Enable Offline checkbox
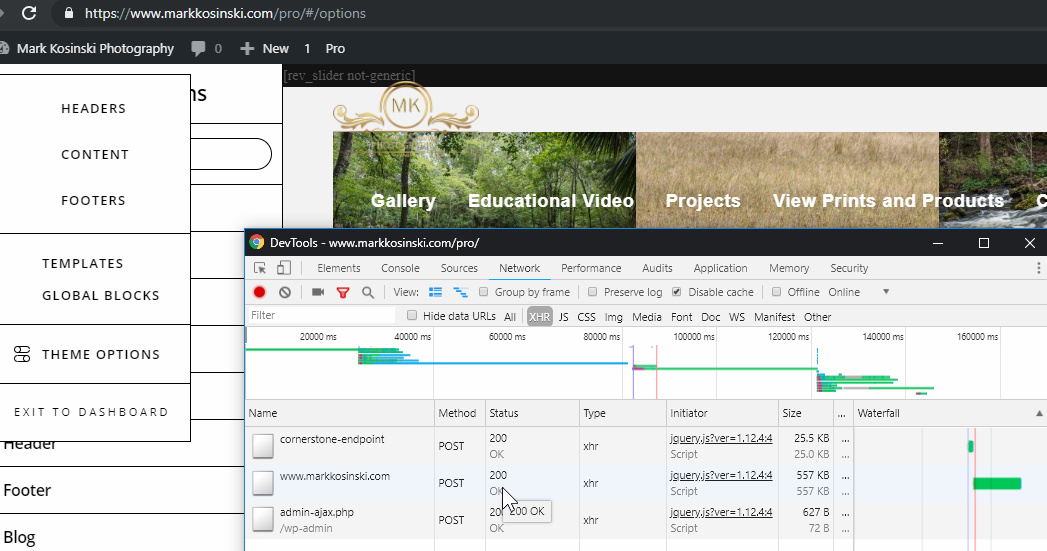Screen dimensions: 1047x551 [776, 292]
